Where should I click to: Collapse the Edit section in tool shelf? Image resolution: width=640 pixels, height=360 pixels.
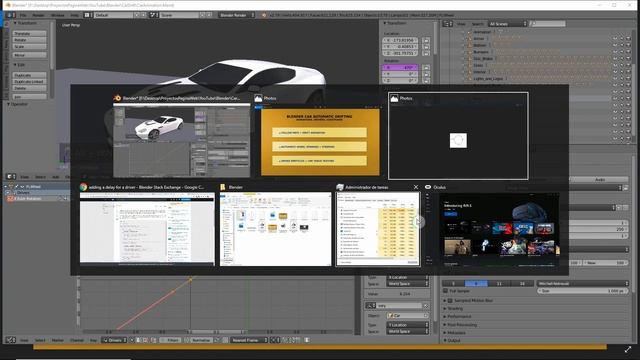pos(19,65)
